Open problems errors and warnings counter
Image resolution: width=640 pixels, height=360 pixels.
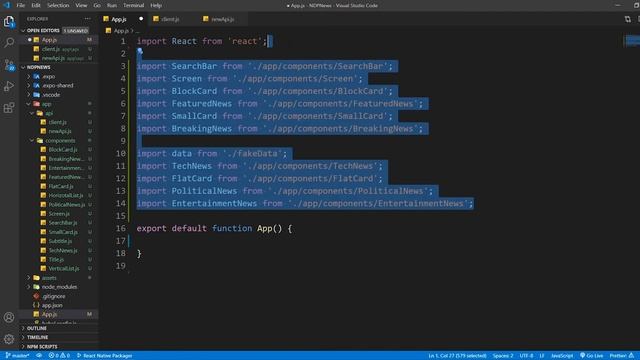(x=59, y=356)
